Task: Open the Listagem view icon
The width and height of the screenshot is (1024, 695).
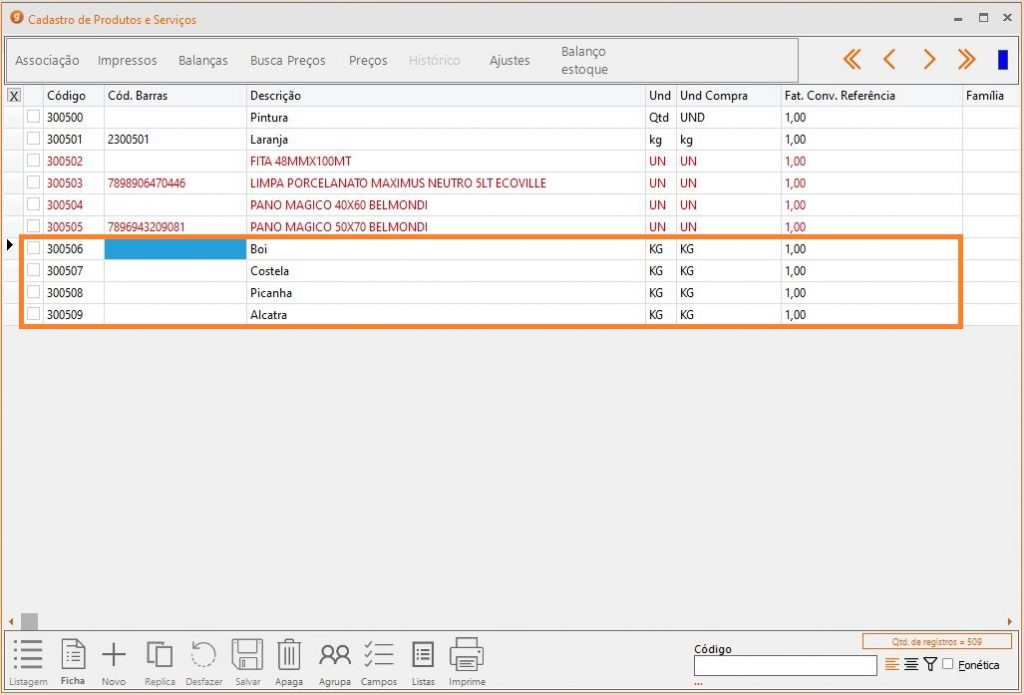Action: click(x=28, y=656)
